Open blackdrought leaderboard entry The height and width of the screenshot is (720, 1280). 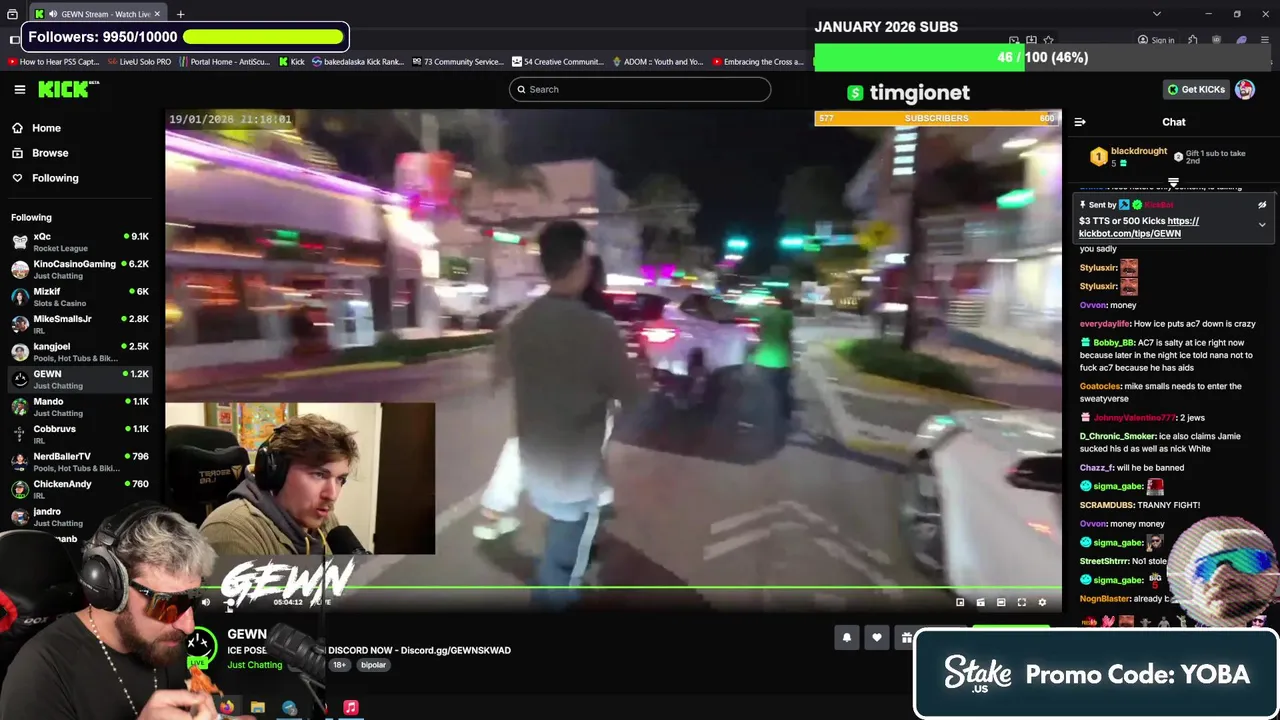(1128, 157)
